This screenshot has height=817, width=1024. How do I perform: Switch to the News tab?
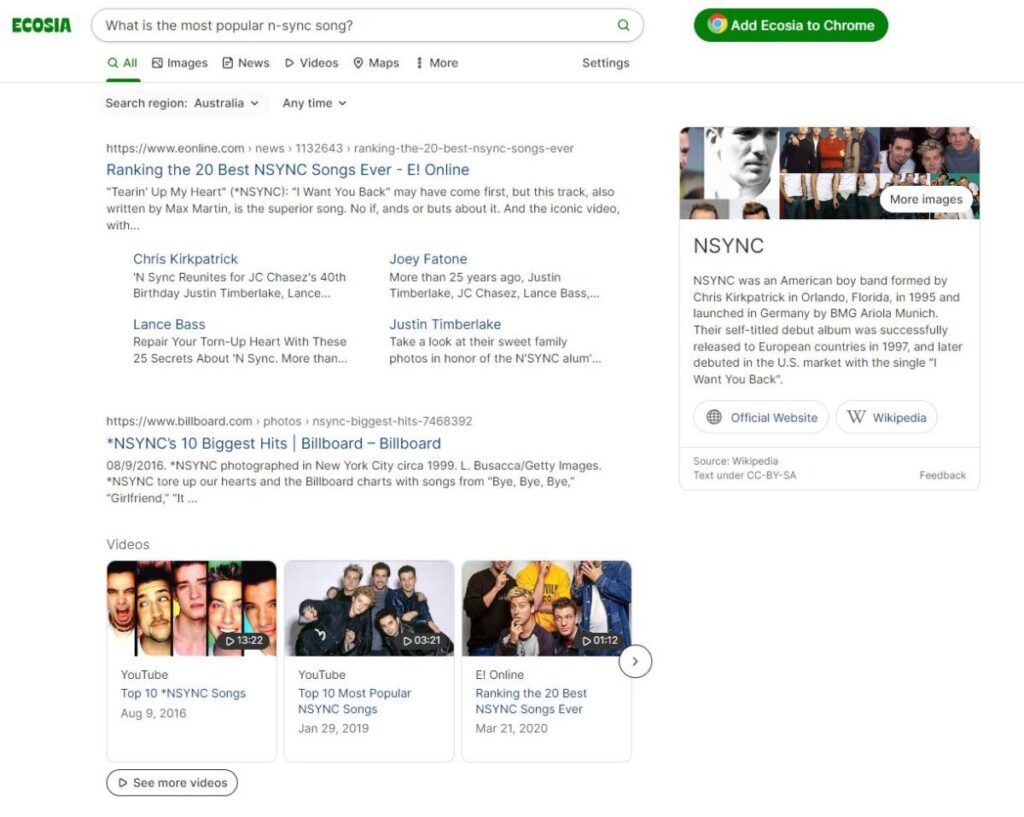pos(246,63)
